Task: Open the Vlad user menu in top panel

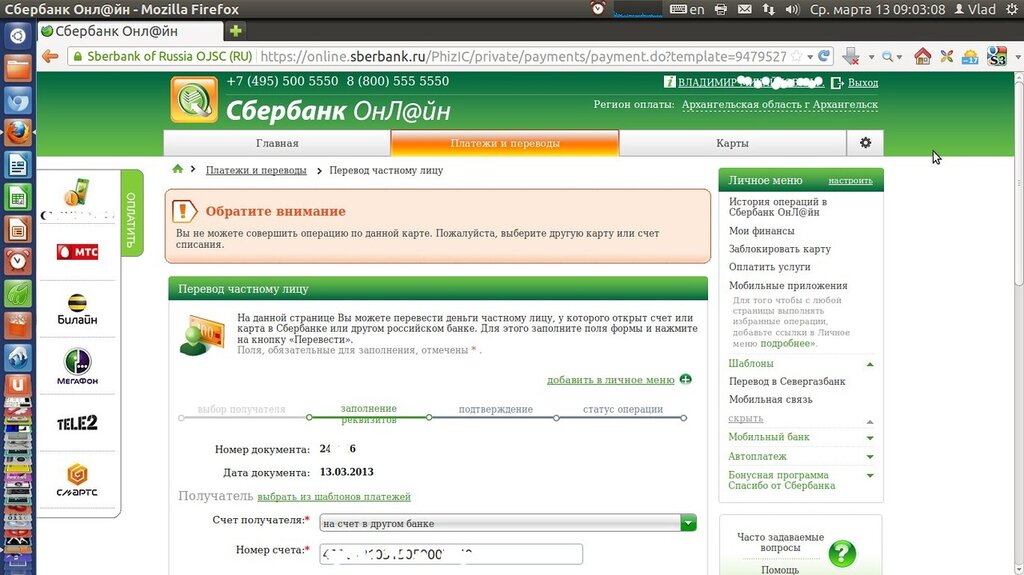Action: click(x=975, y=9)
